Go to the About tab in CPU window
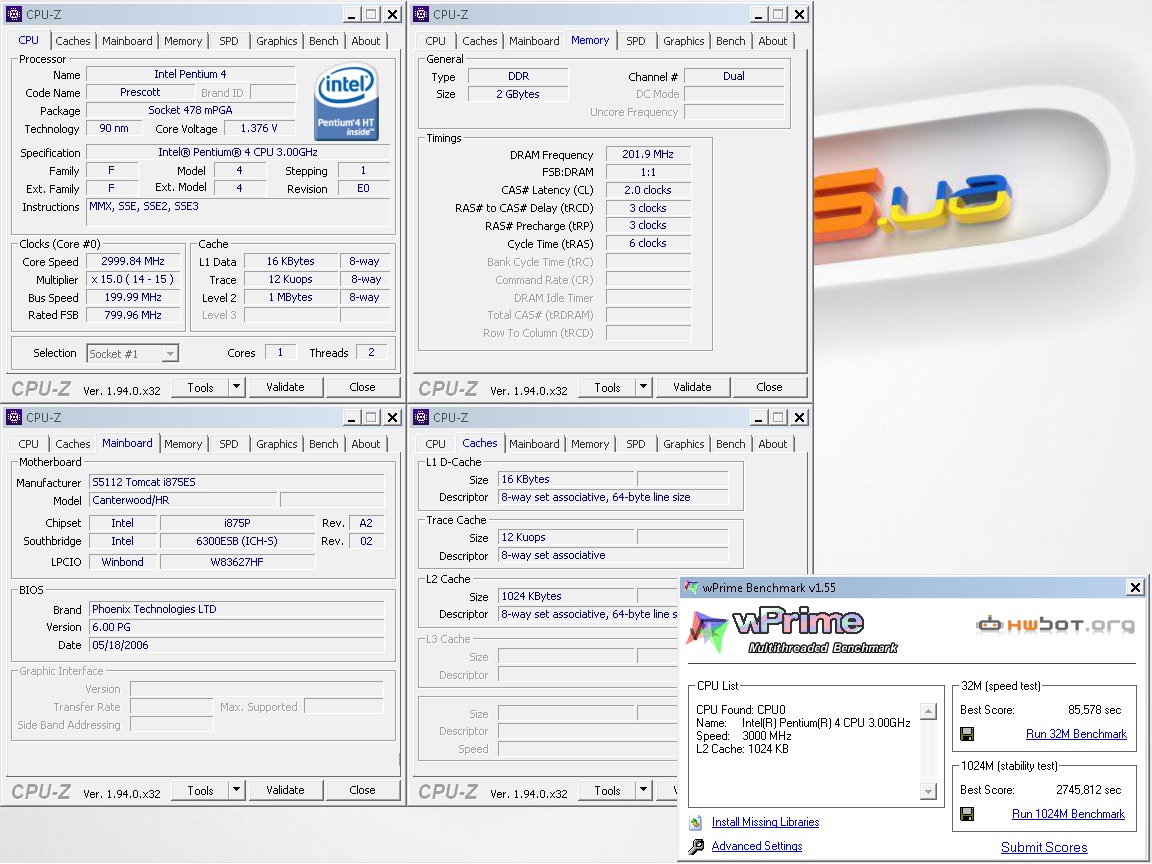Viewport: 1152px width, 864px height. tap(365, 41)
